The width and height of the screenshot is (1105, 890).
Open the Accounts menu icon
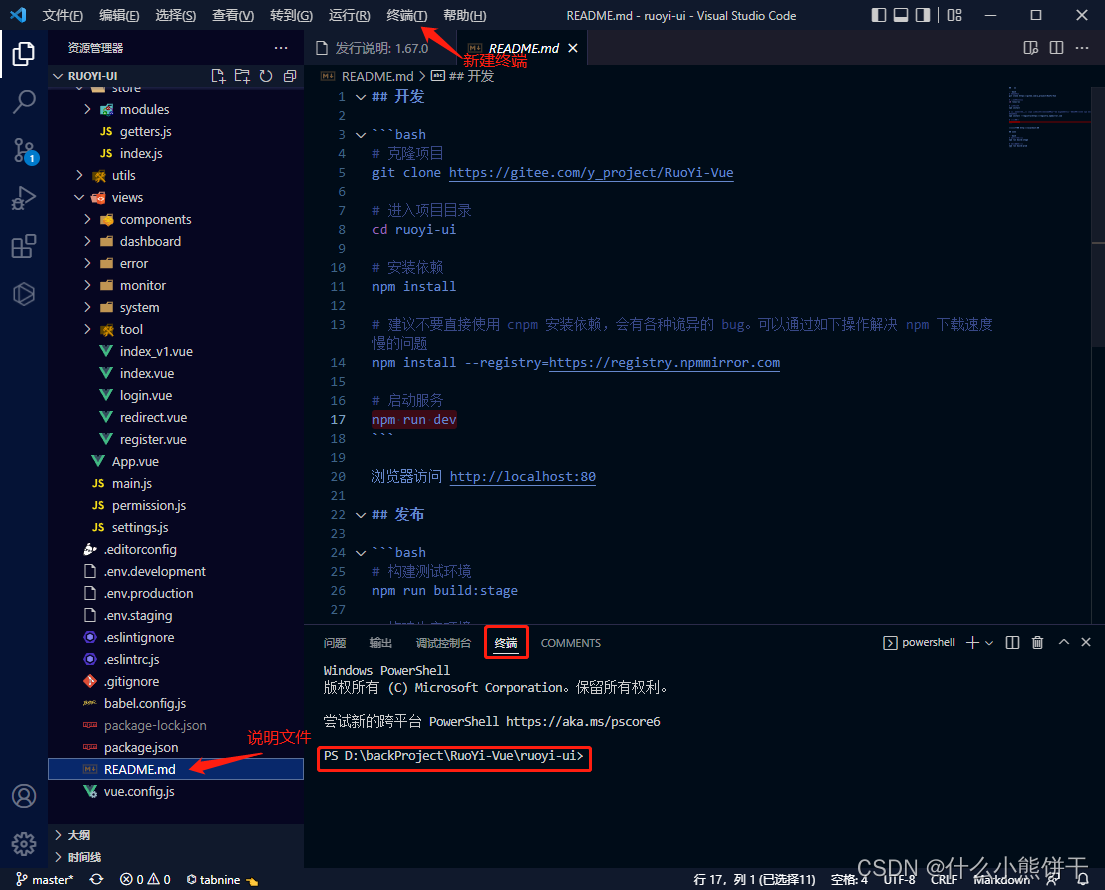[x=23, y=796]
